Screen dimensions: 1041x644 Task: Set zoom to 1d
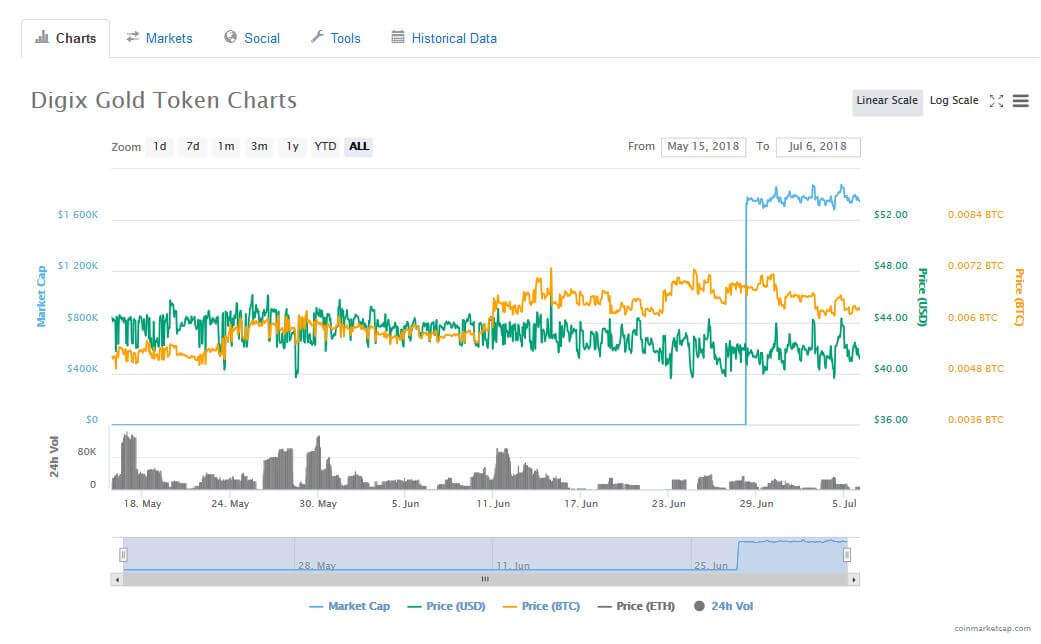coord(160,147)
